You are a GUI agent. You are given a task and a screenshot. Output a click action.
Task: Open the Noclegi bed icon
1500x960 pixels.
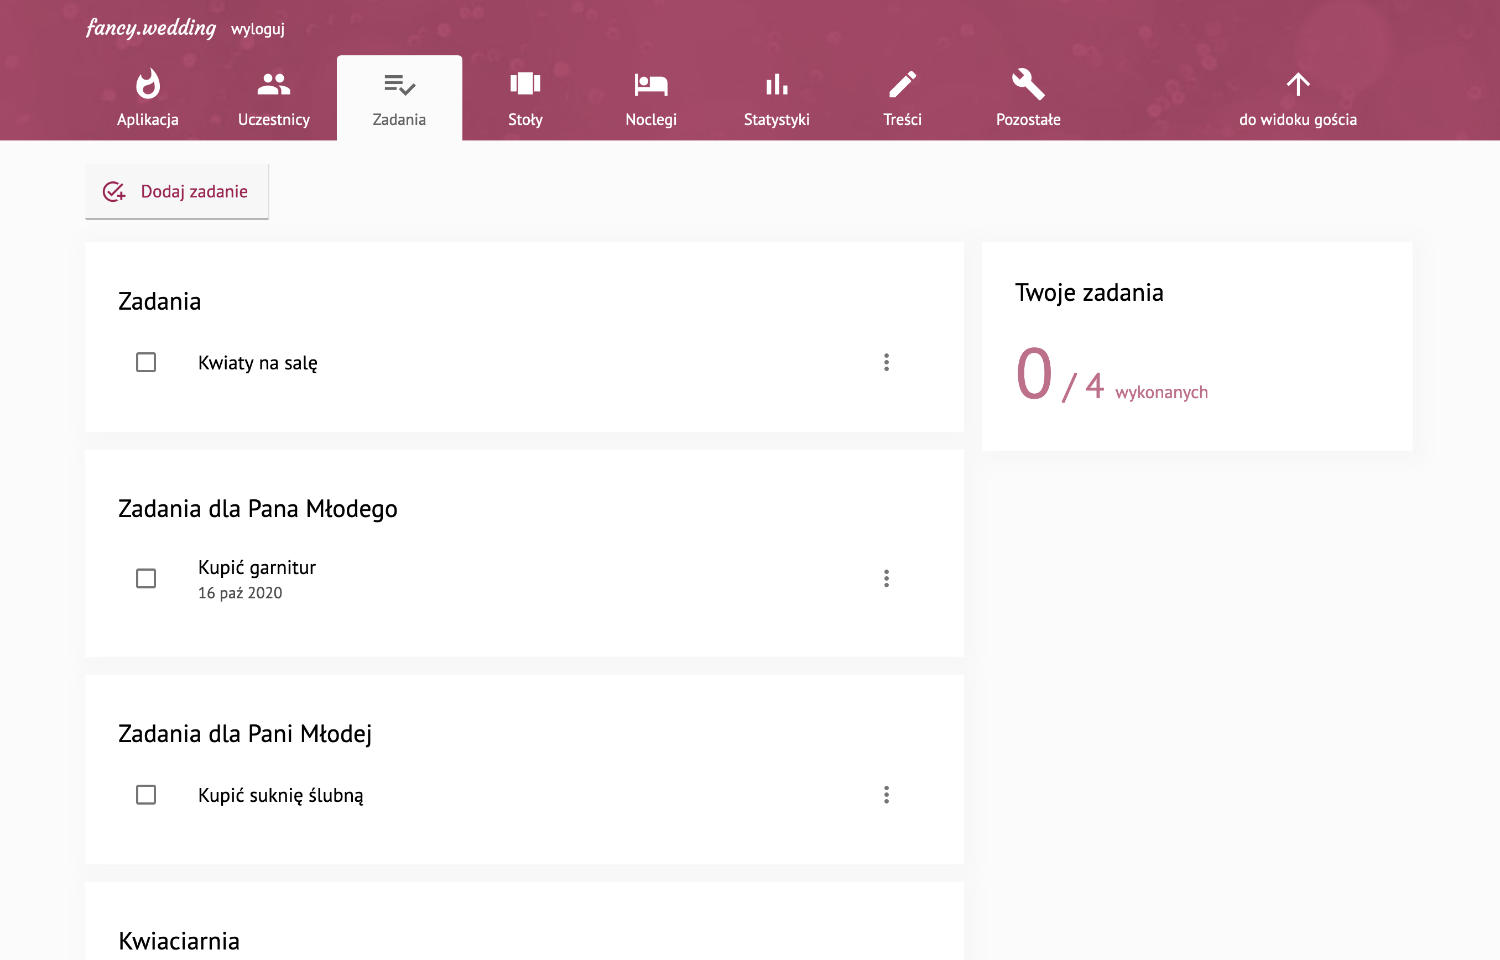tap(651, 84)
